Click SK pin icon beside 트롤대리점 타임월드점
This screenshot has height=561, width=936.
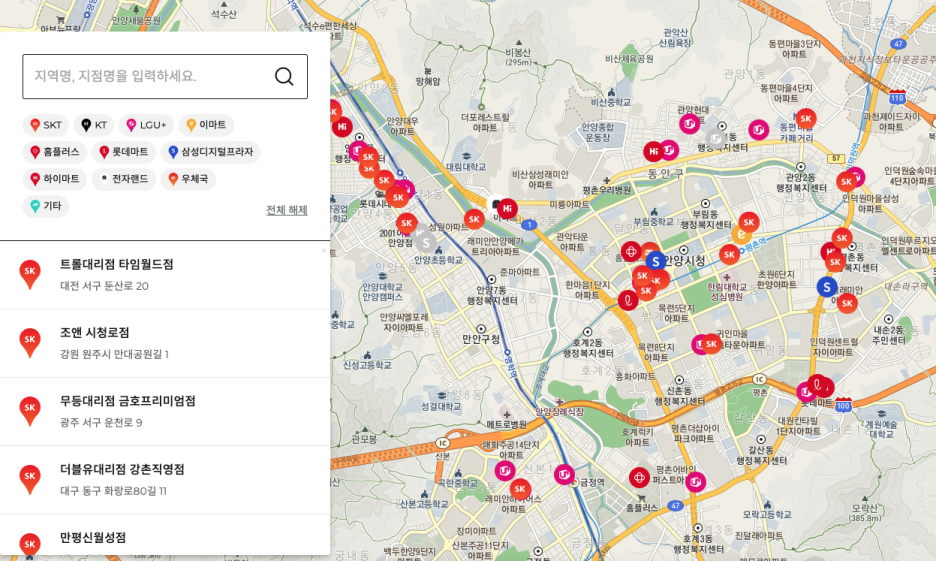point(30,274)
